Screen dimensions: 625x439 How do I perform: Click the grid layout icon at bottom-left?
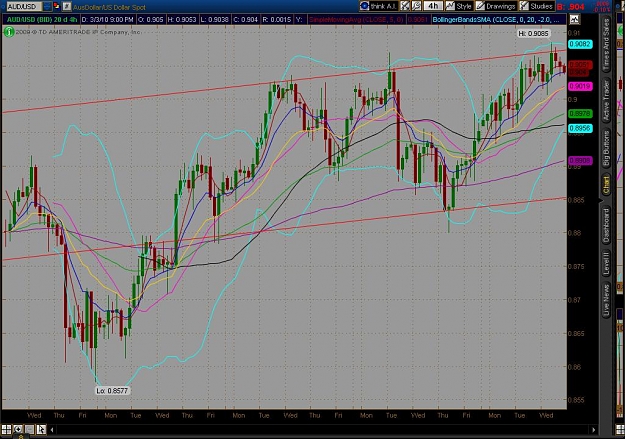click(x=6, y=429)
